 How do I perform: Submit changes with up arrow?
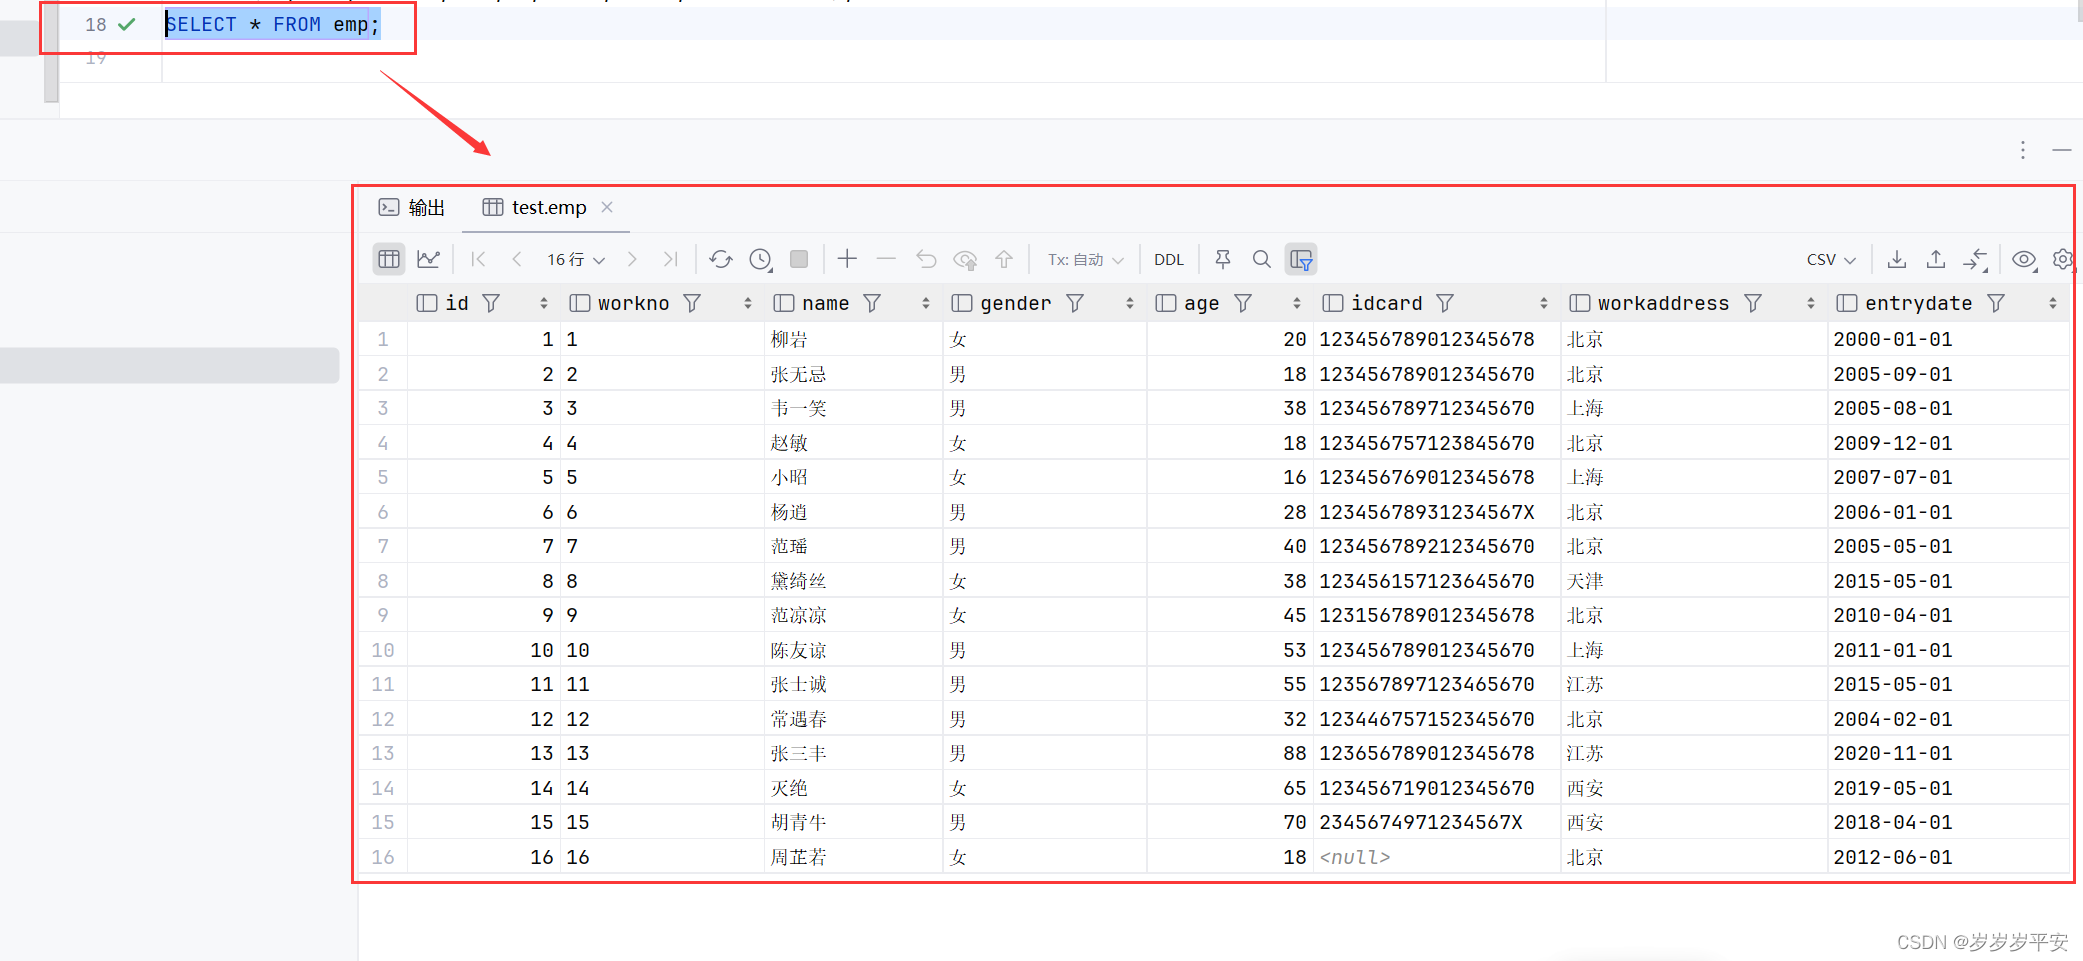[1004, 259]
